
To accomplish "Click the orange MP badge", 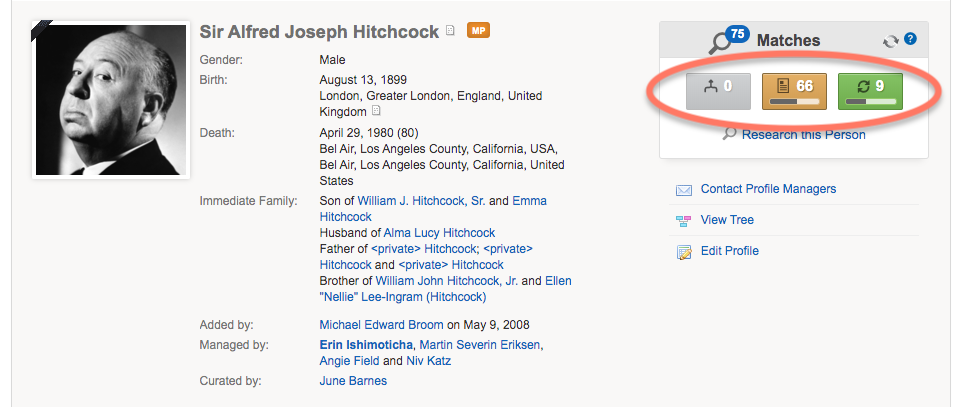I will tap(478, 30).
